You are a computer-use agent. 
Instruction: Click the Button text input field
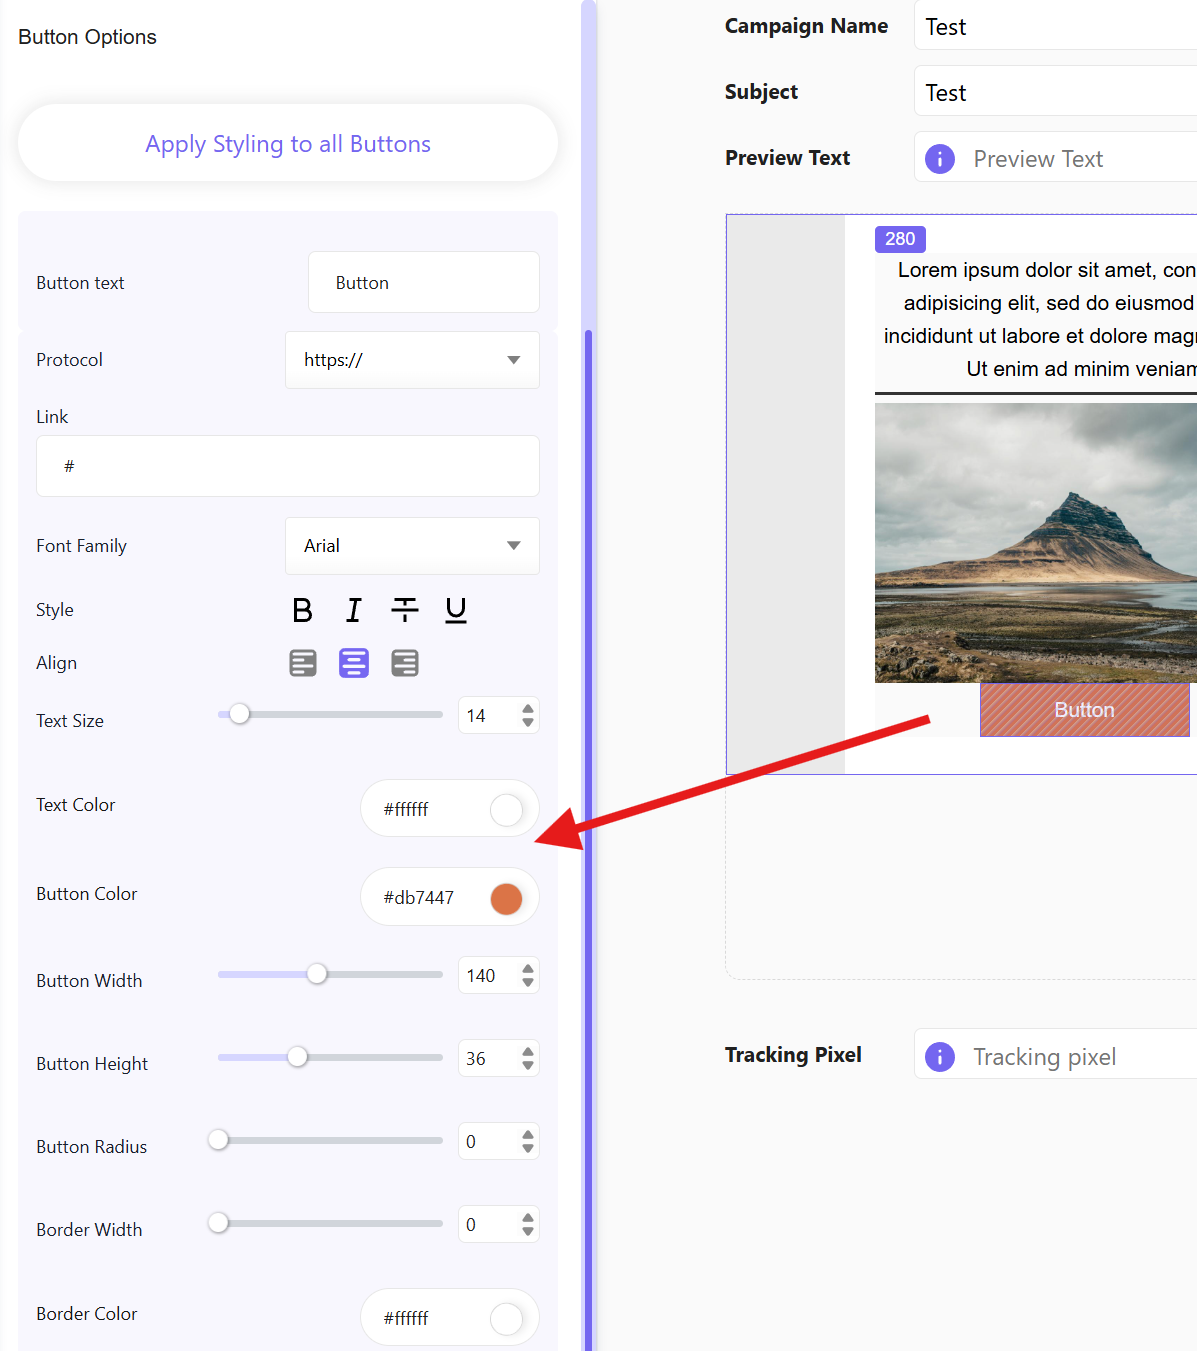tap(424, 283)
